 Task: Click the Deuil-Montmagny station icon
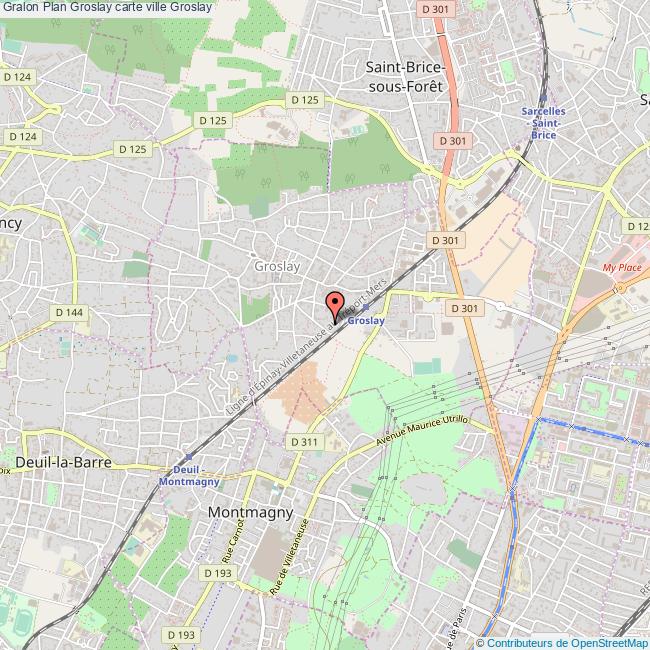[189, 457]
